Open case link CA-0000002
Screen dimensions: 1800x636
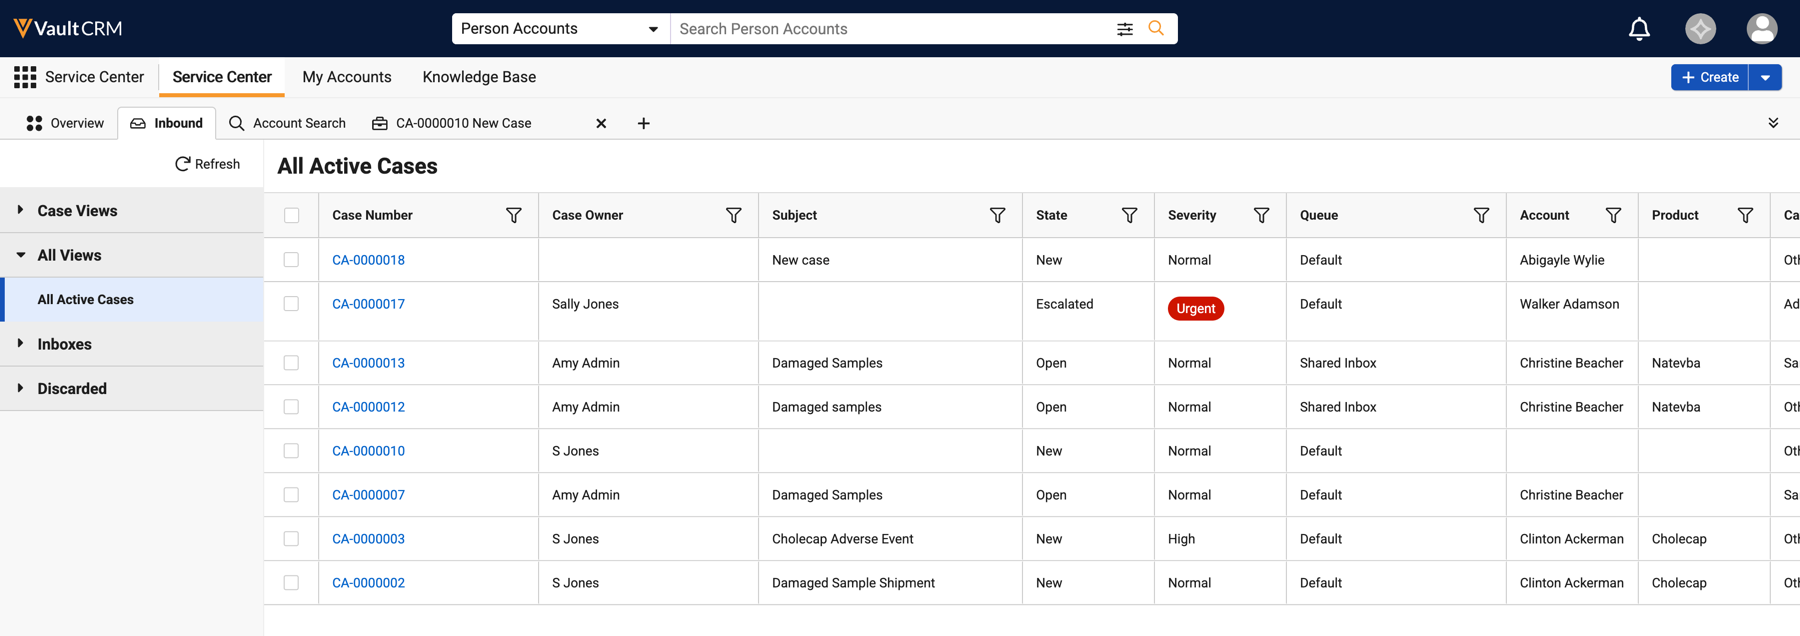[x=368, y=583]
